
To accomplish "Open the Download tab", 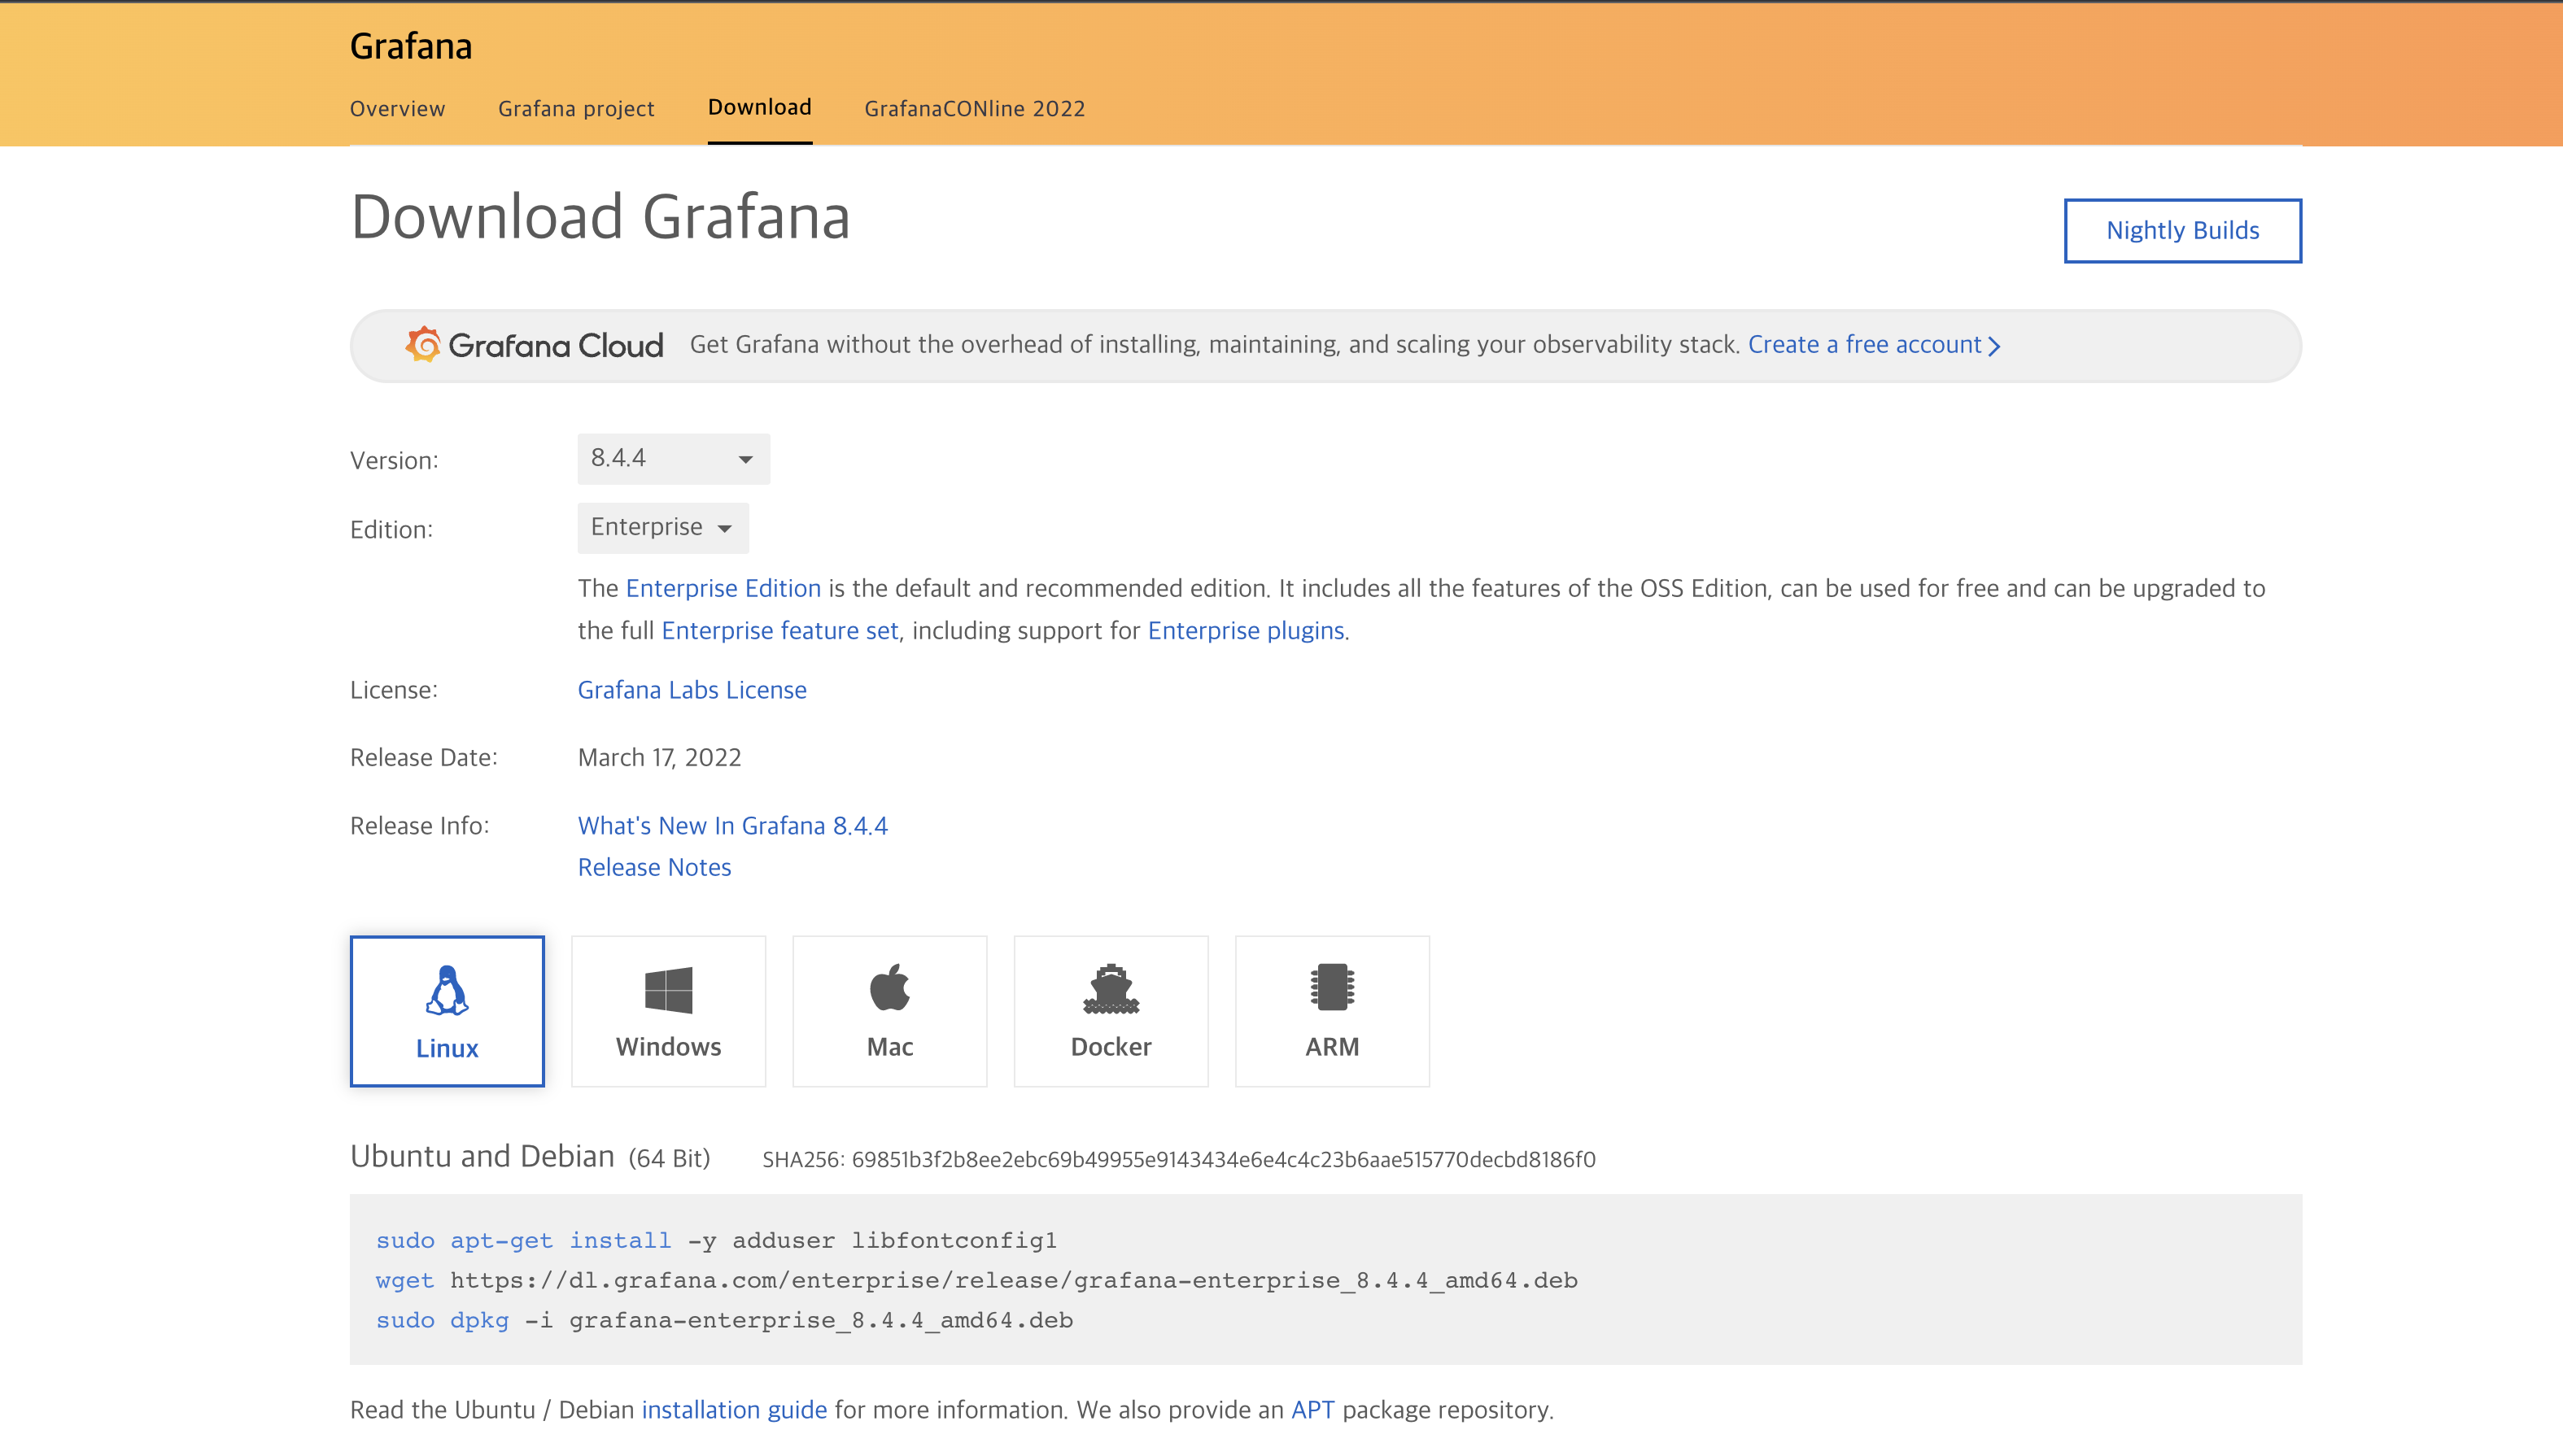I will pos(760,107).
